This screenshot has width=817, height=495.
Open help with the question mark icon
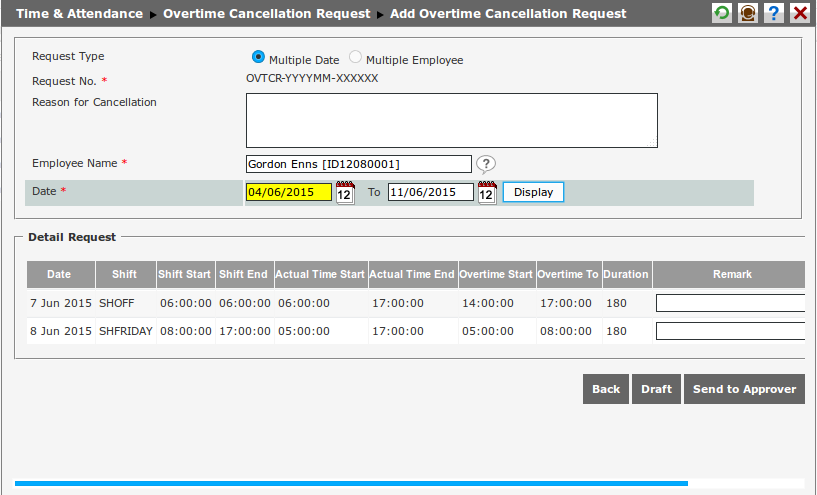[773, 13]
